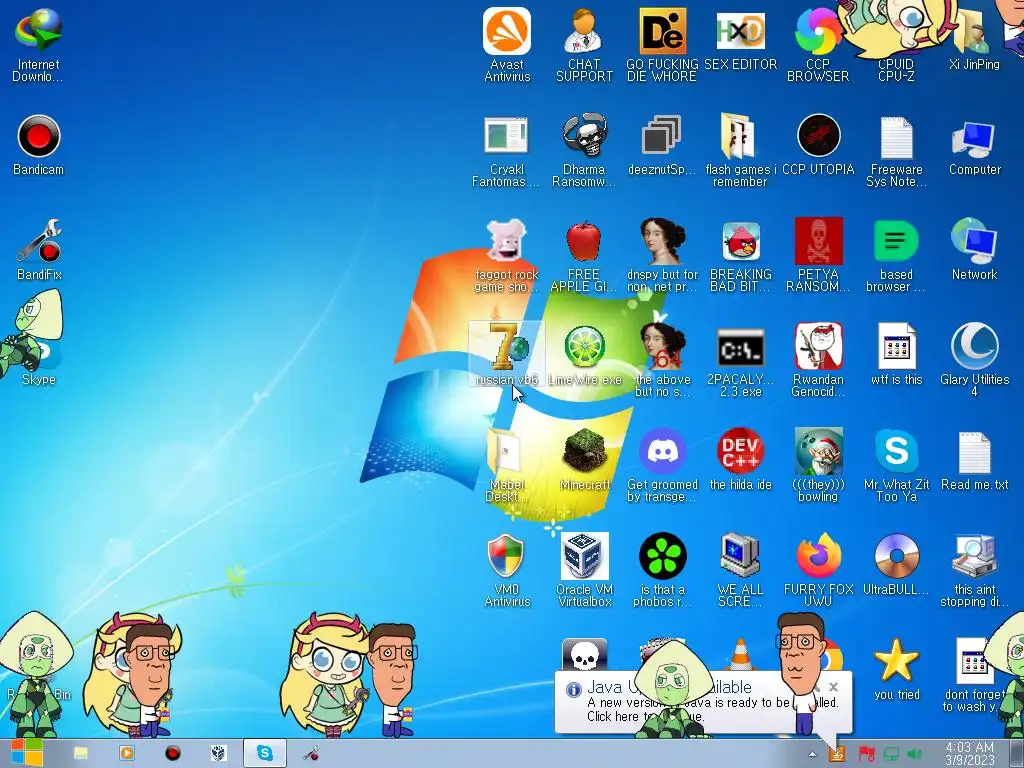This screenshot has width=1024, height=768.
Task: Launch the LimeWire exe icon
Action: (584, 354)
